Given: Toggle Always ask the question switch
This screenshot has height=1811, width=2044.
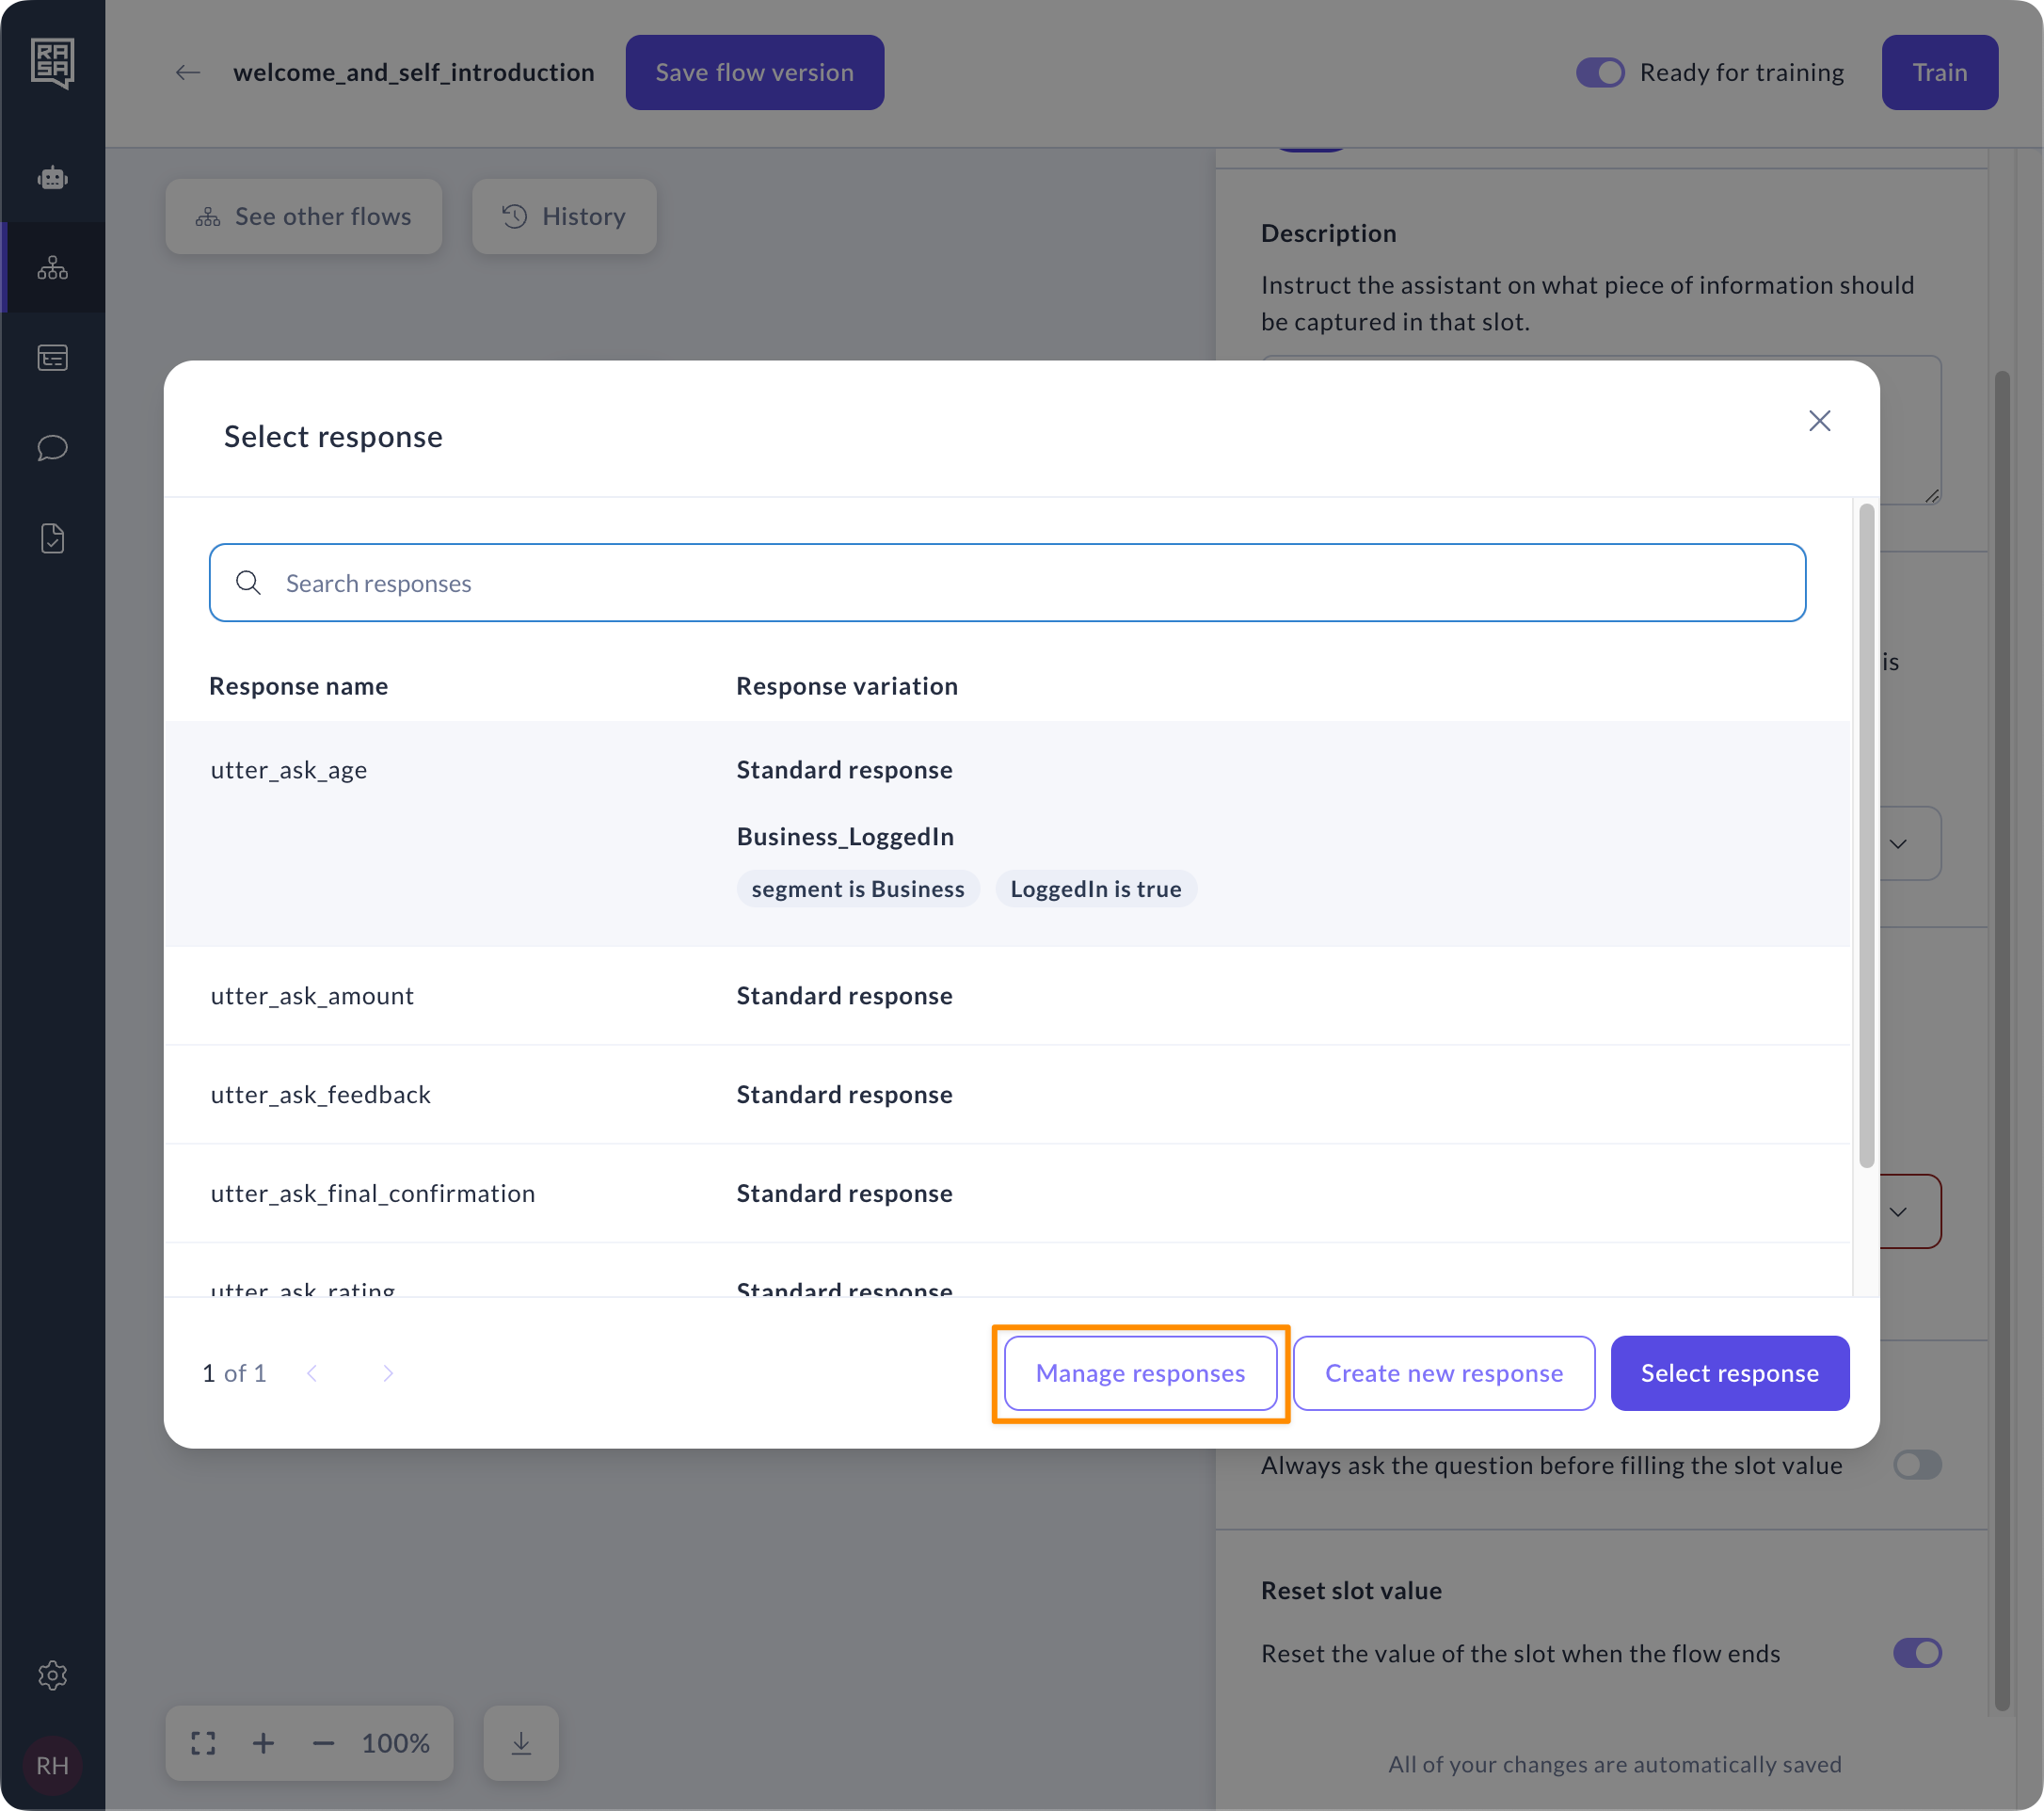Looking at the screenshot, I should pos(1917,1465).
